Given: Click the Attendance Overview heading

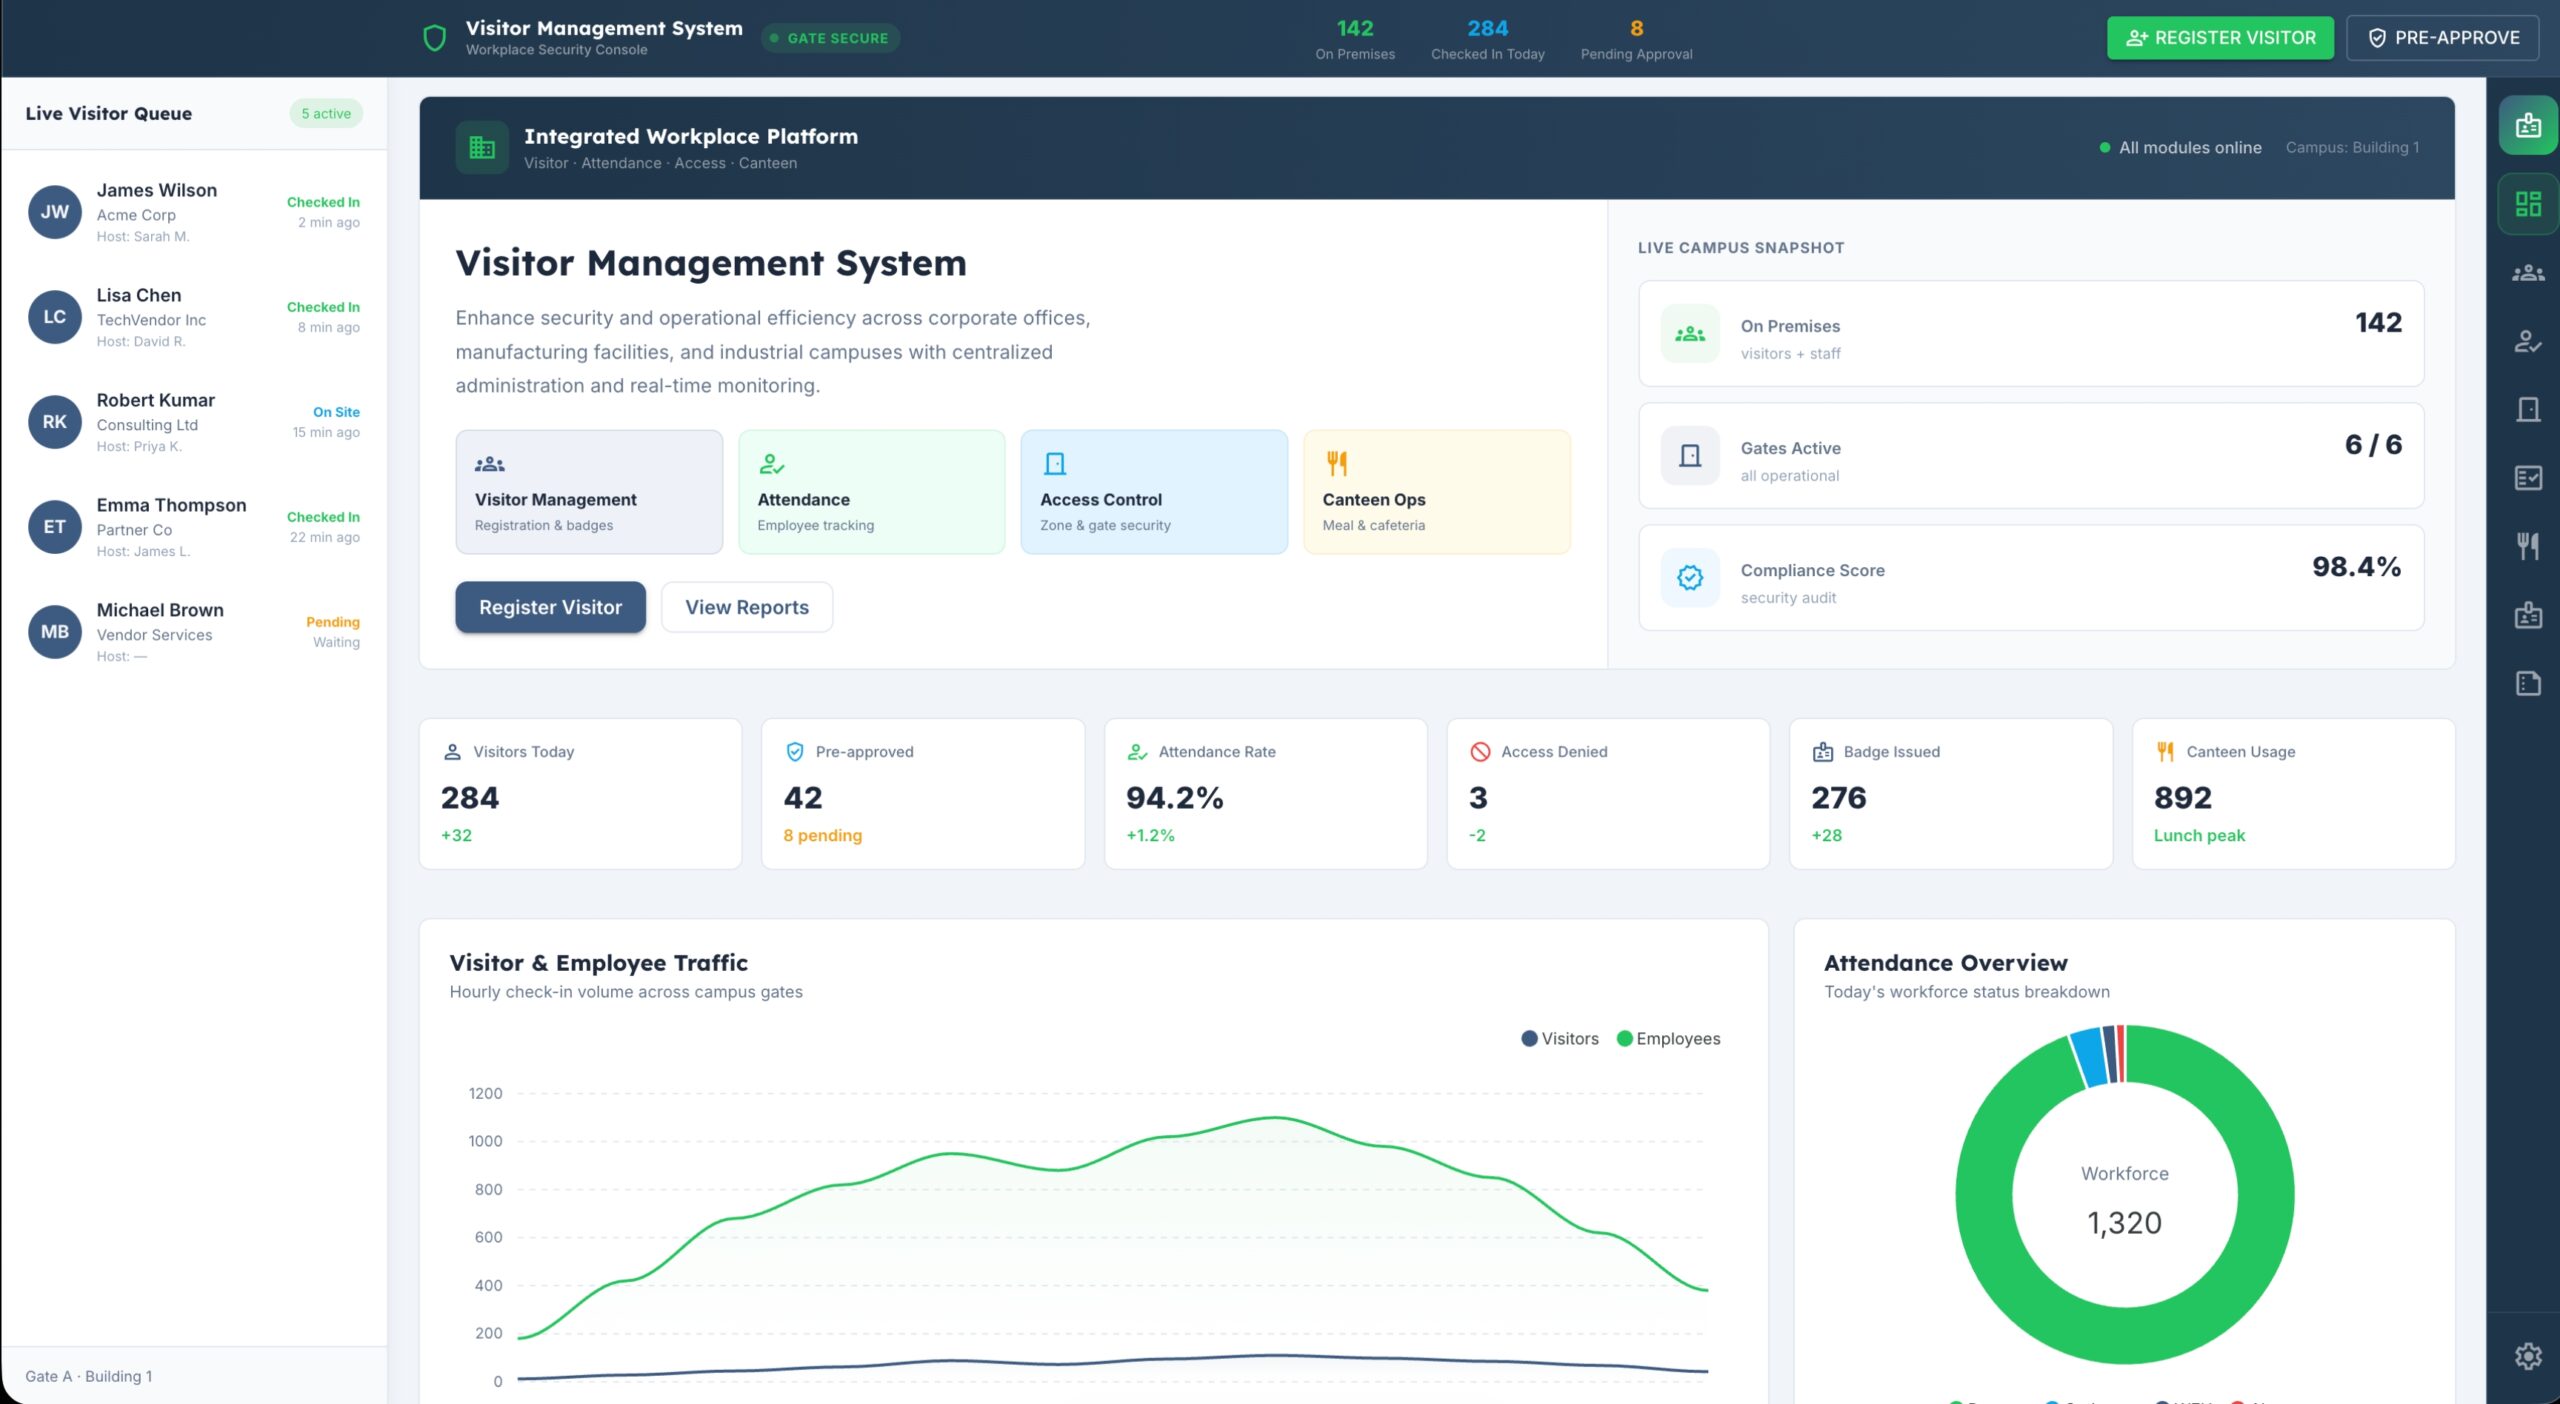Looking at the screenshot, I should (1945, 963).
